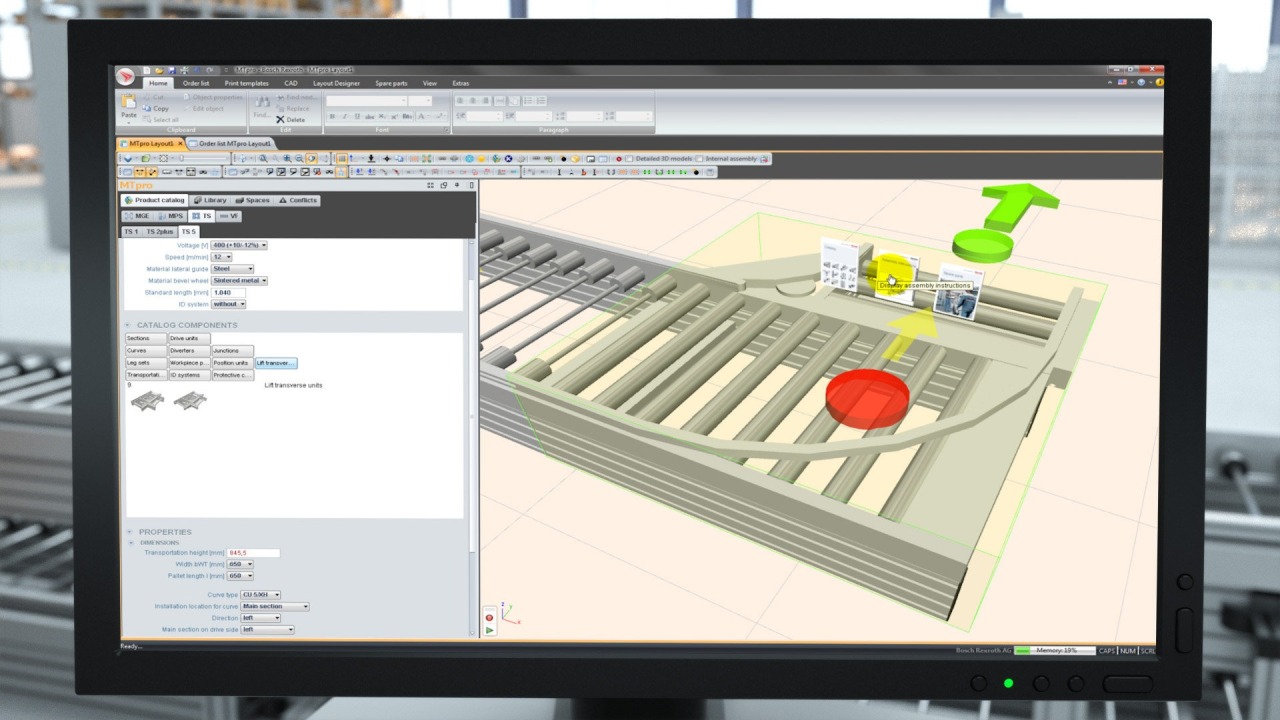Click the Memory usage progress bar
The height and width of the screenshot is (720, 1280).
coord(1054,651)
